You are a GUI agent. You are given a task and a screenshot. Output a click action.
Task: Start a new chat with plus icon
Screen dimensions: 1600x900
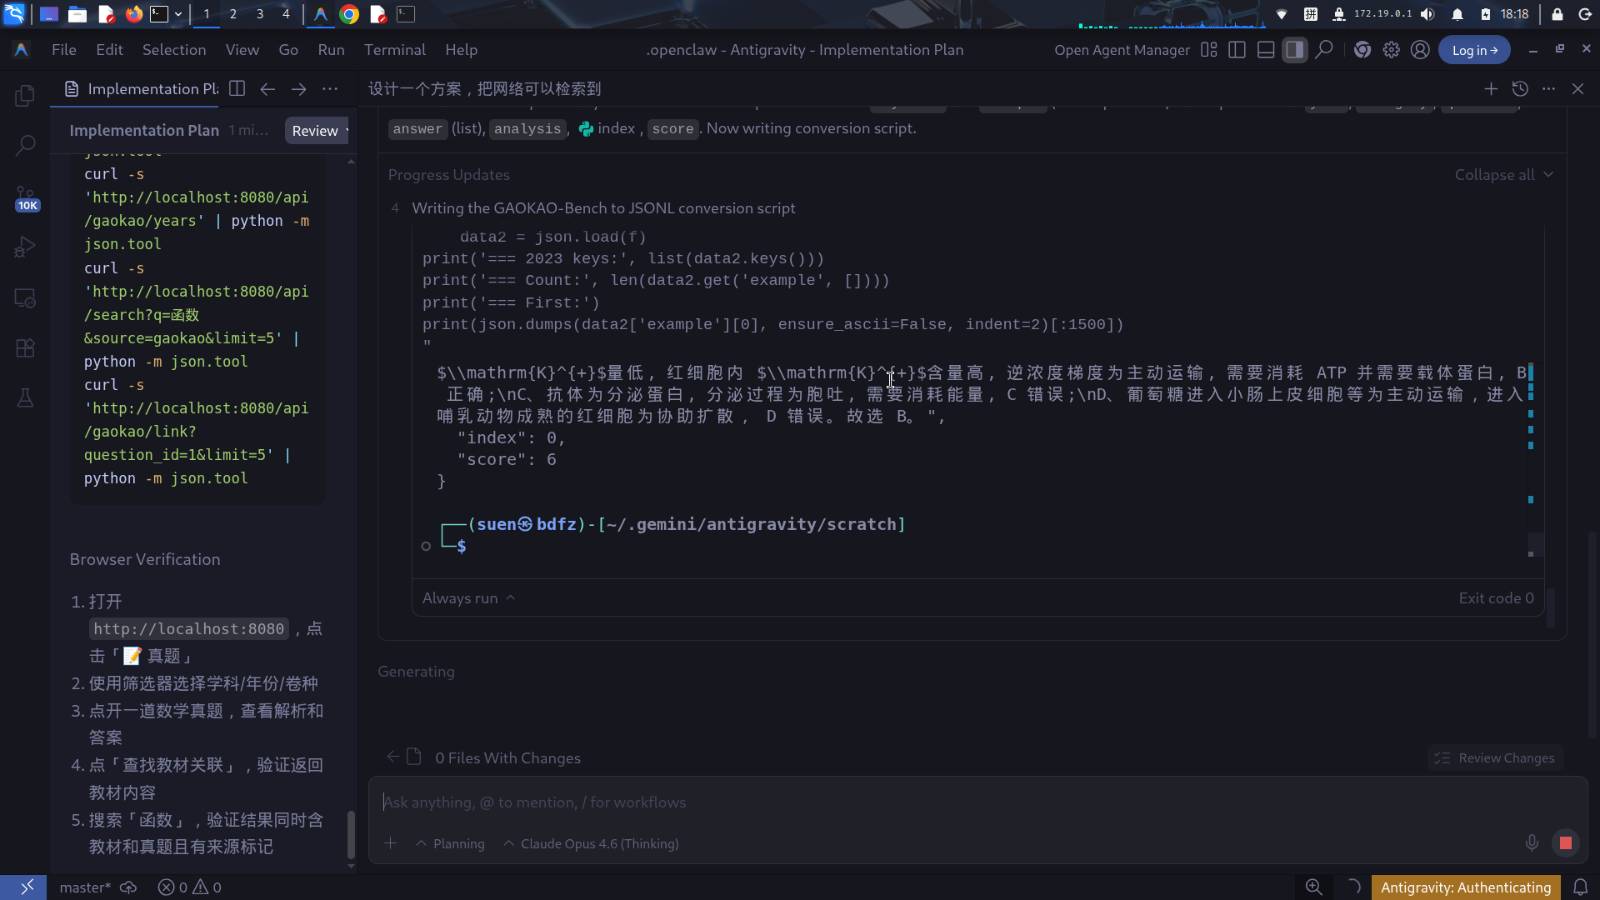(1490, 89)
